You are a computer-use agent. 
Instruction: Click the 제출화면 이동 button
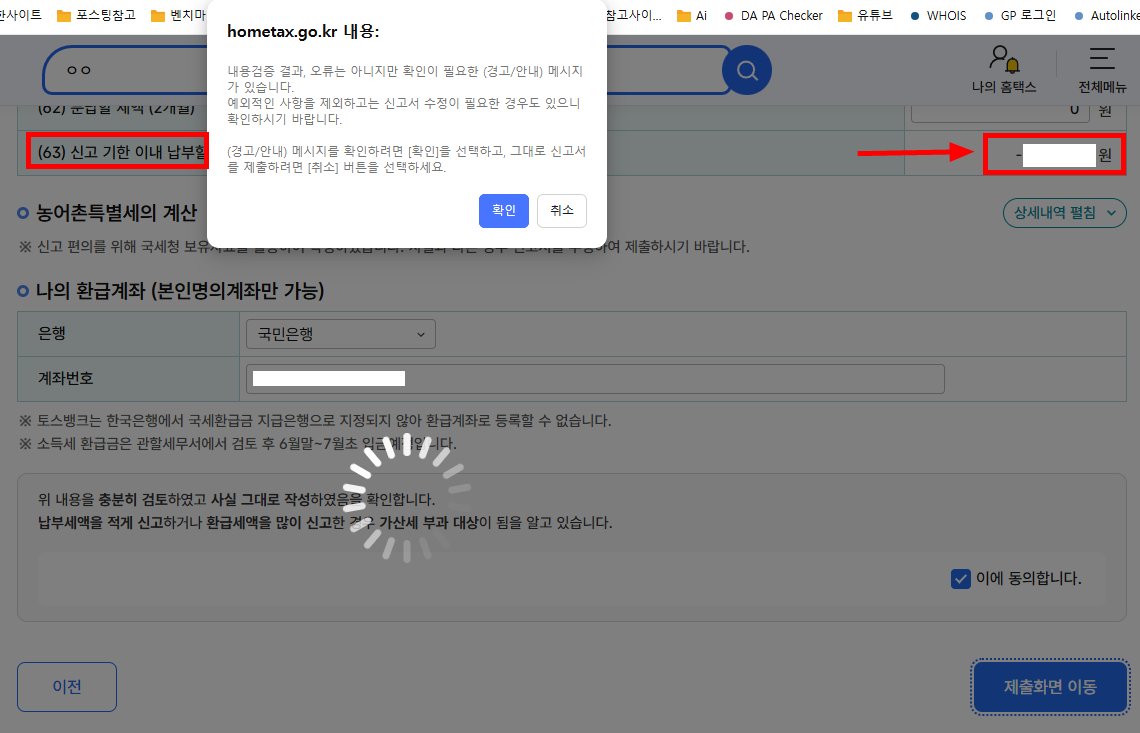1050,687
